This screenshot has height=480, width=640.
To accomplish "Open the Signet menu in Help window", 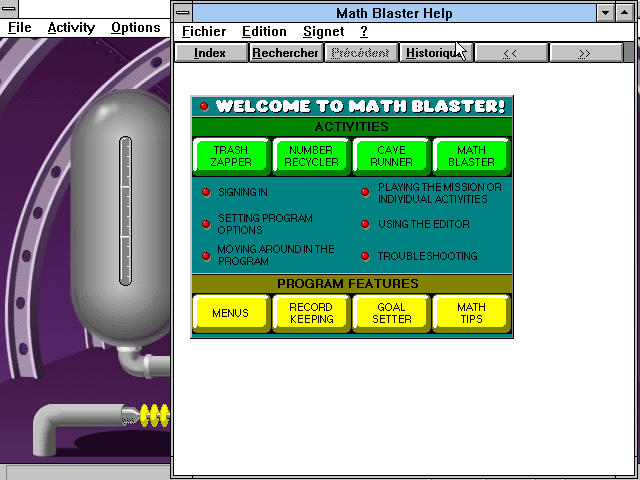I will [x=324, y=31].
